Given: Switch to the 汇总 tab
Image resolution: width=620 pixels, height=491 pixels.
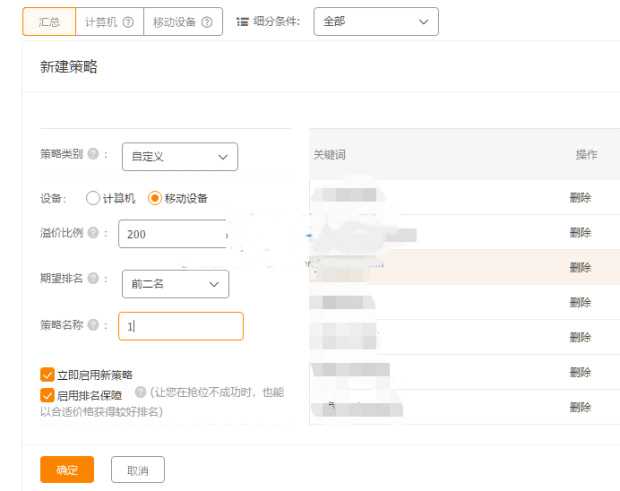Looking at the screenshot, I should tap(50, 22).
